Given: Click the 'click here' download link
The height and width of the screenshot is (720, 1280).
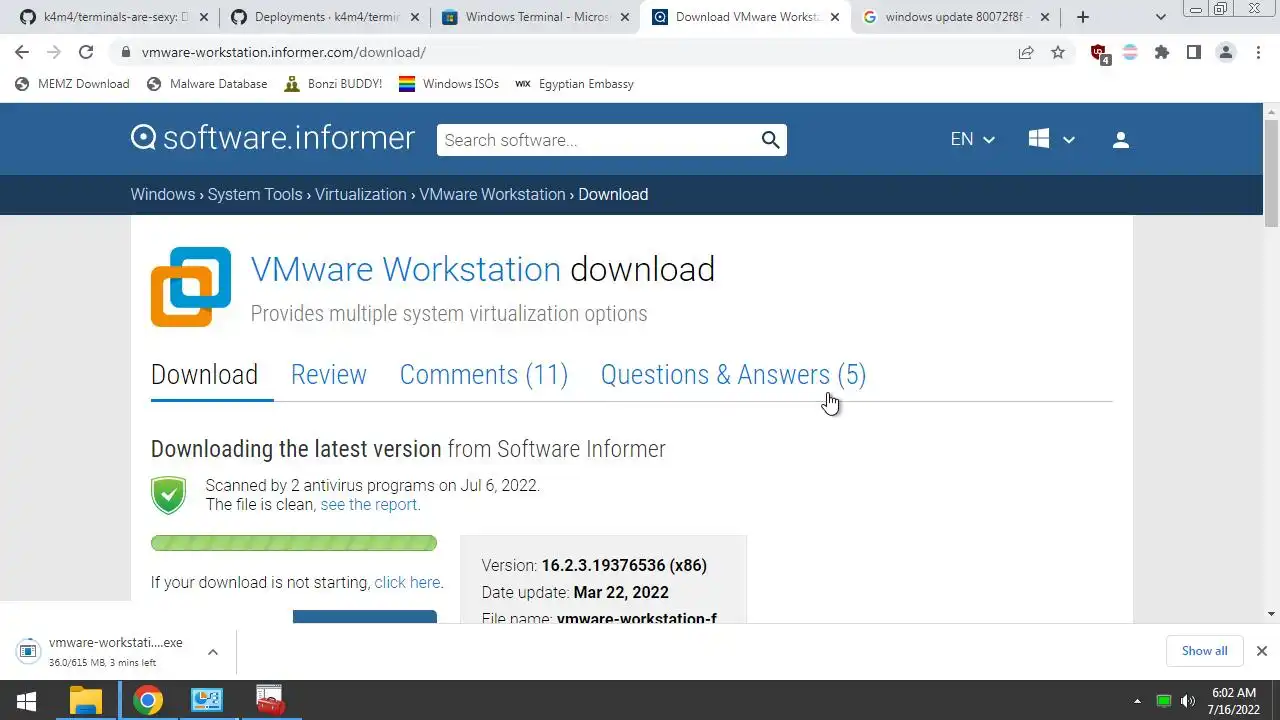Looking at the screenshot, I should [407, 582].
